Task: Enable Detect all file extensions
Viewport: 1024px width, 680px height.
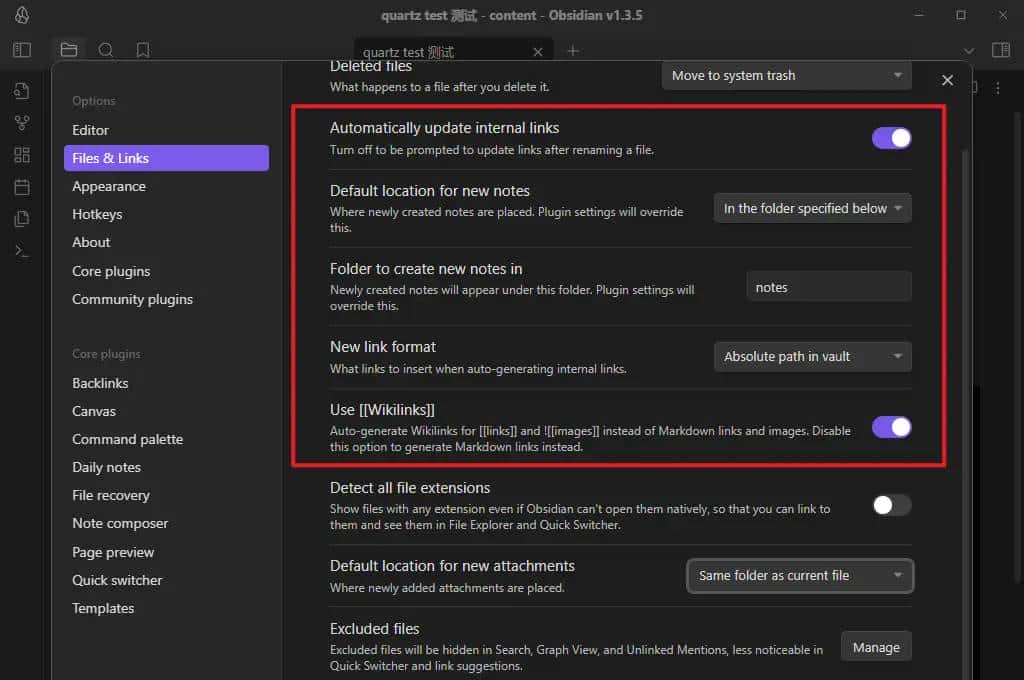Action: pos(891,505)
